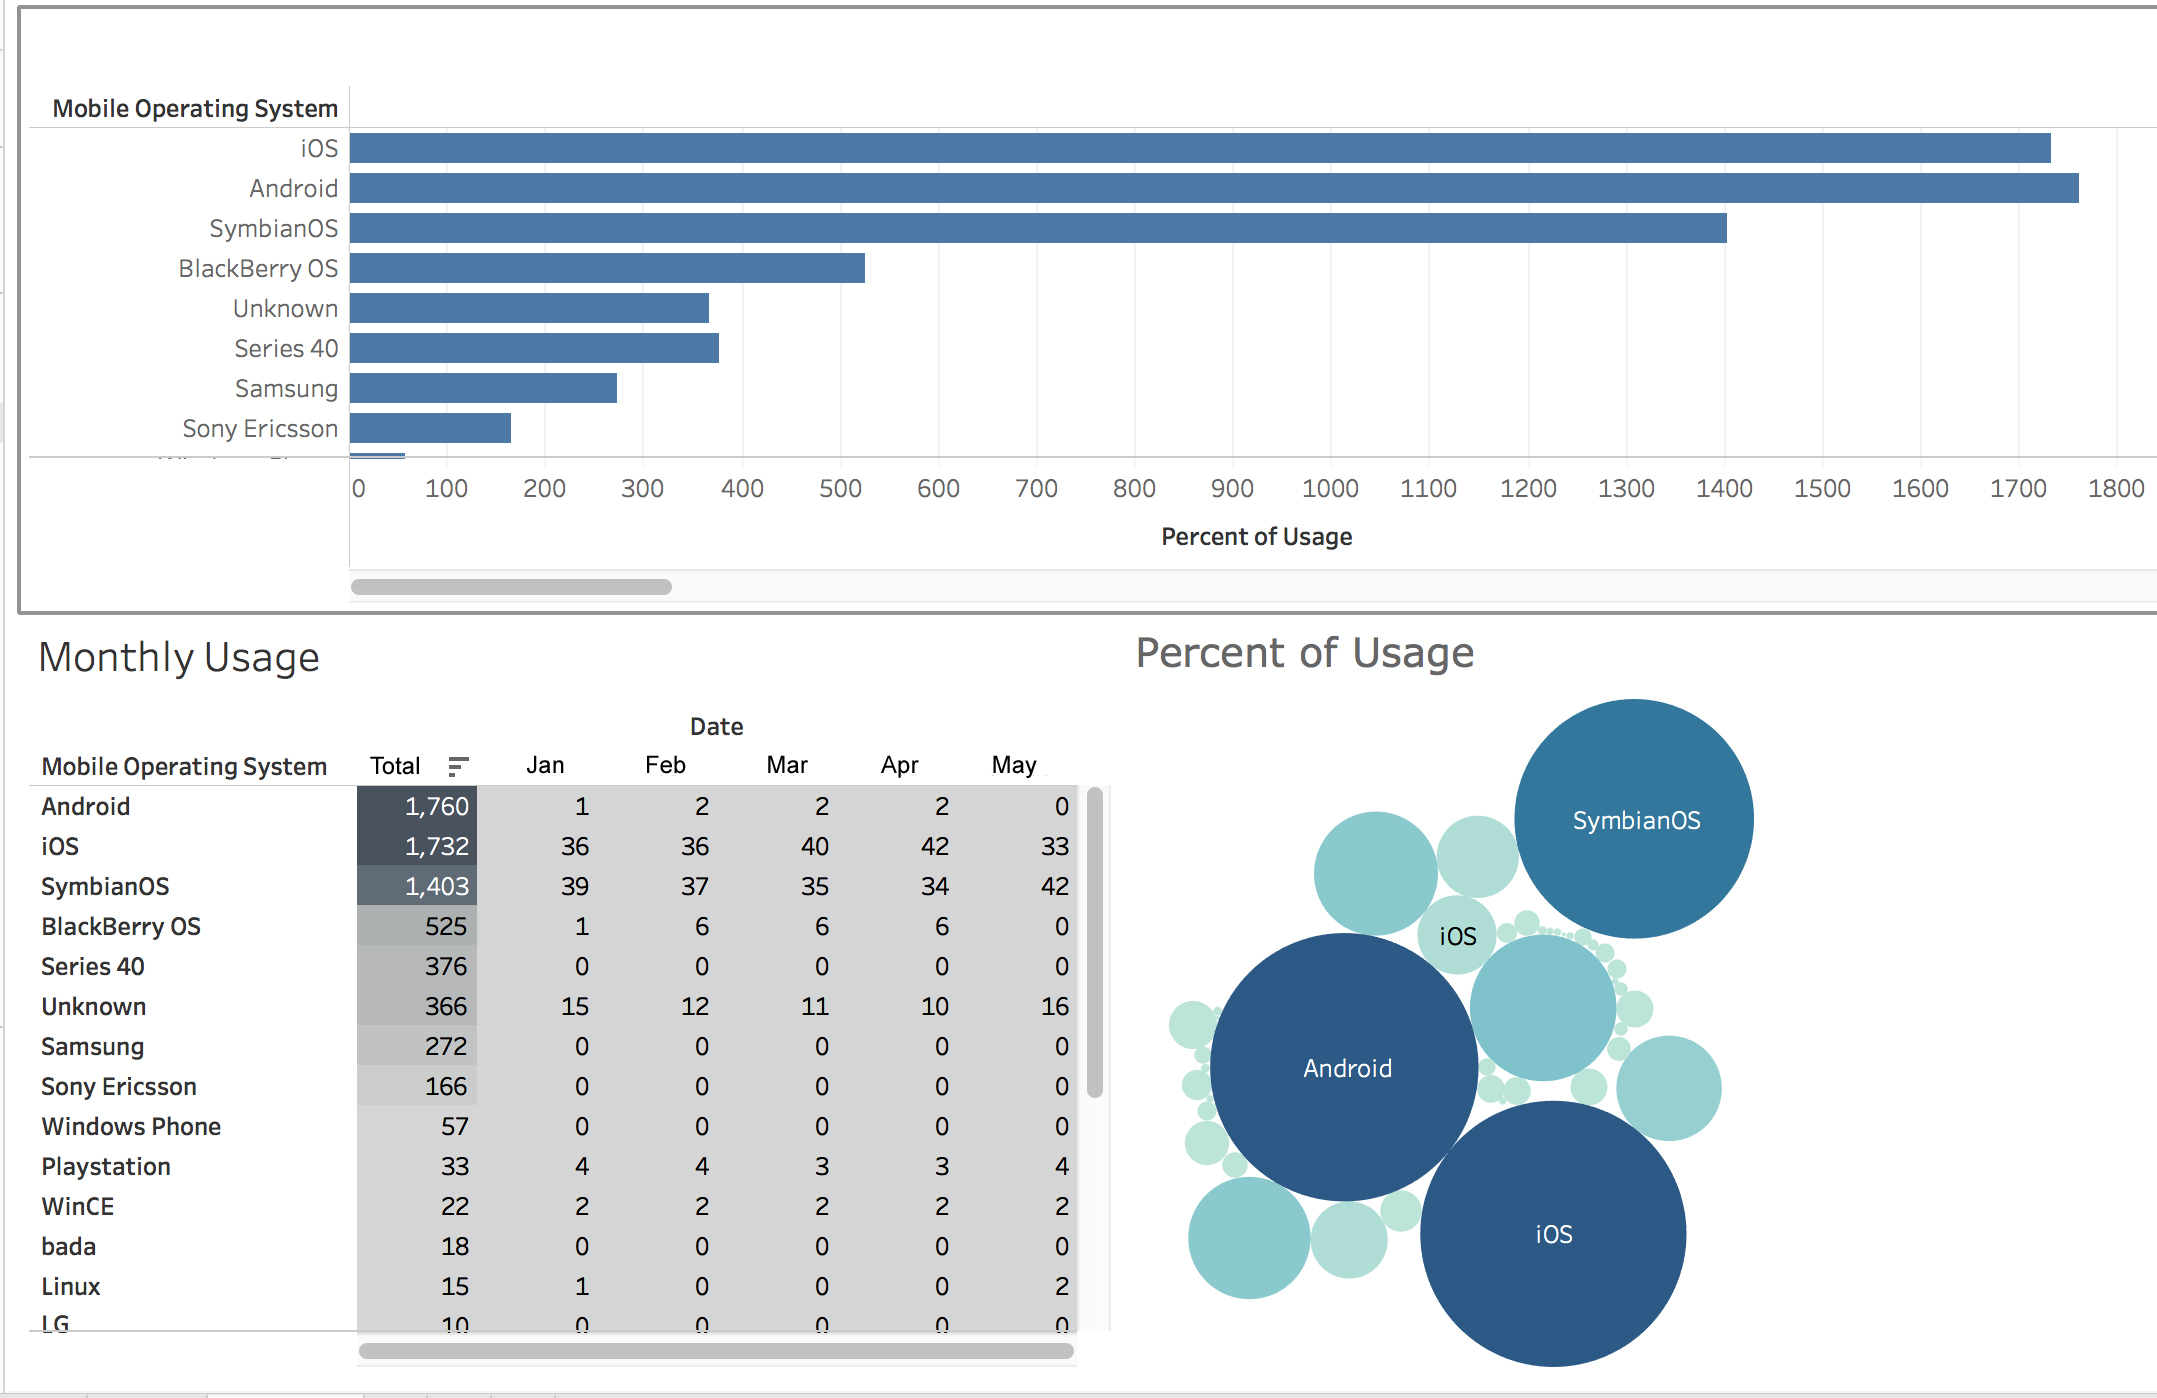
Task: Click the large Android bubble
Action: (1346, 1068)
